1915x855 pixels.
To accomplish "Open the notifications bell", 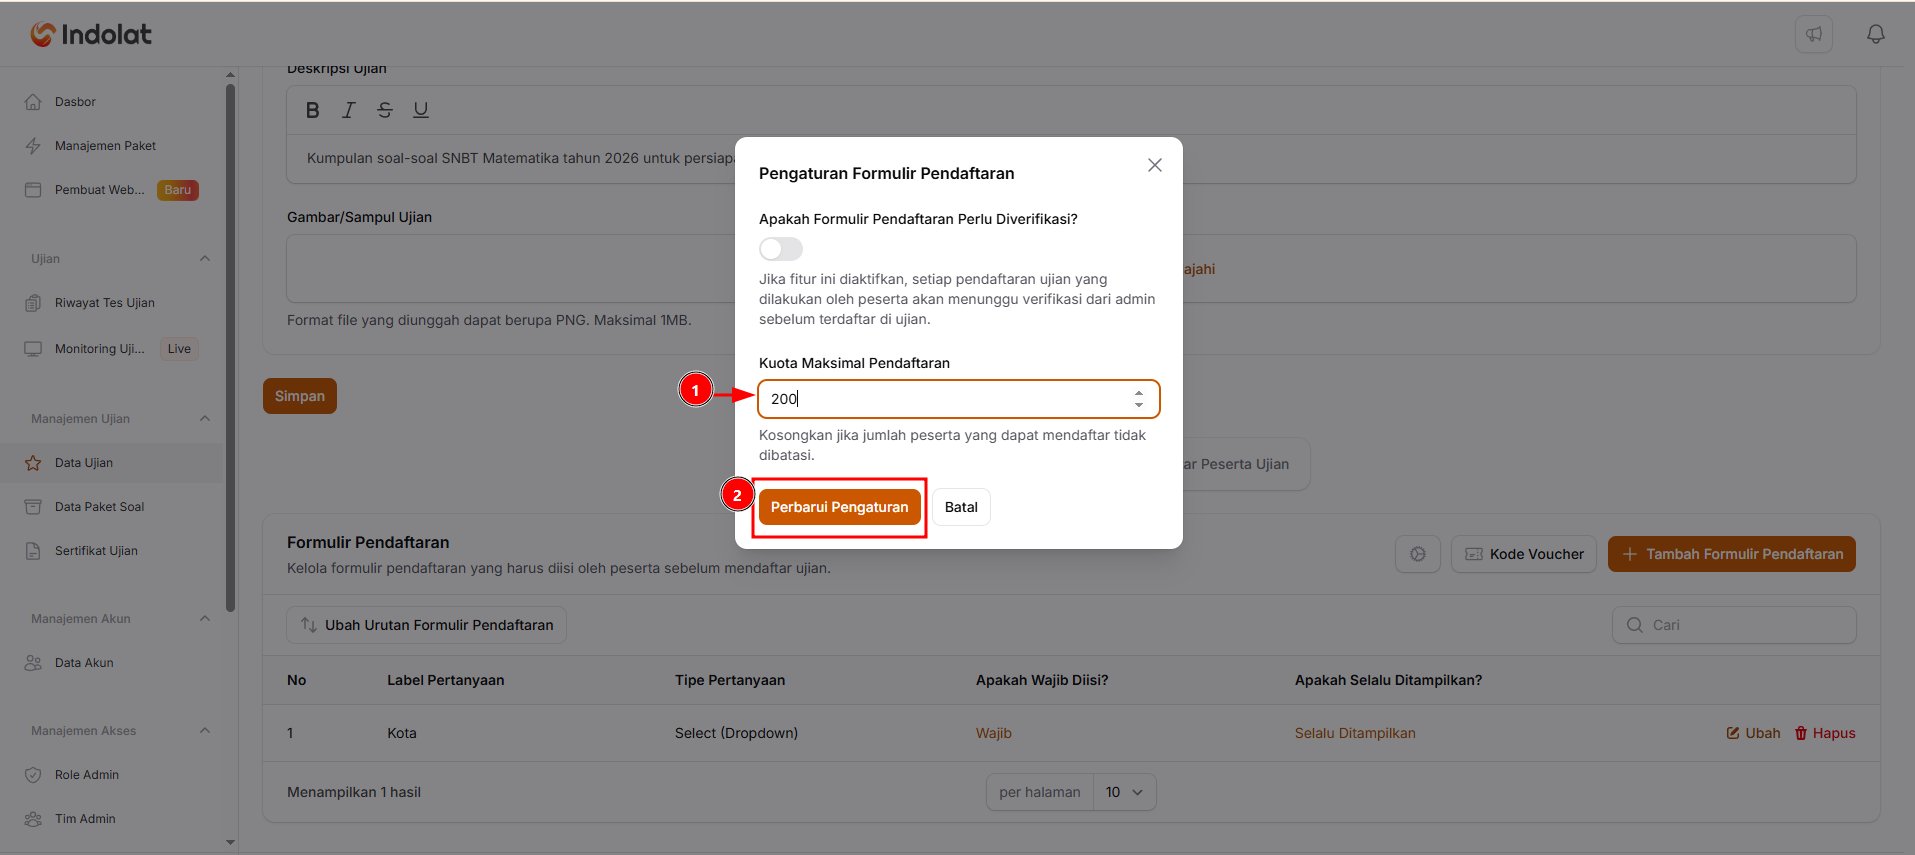I will 1876,34.
